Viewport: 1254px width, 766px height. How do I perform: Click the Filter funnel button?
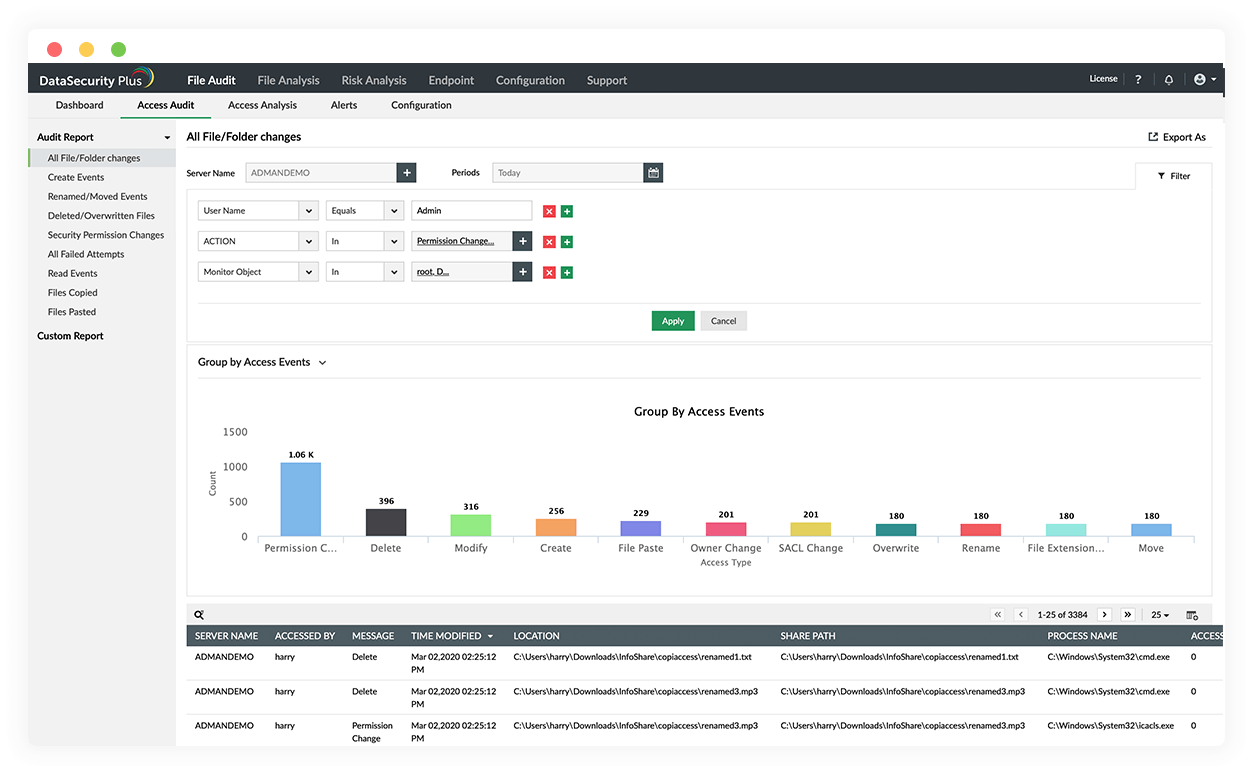tap(1174, 176)
